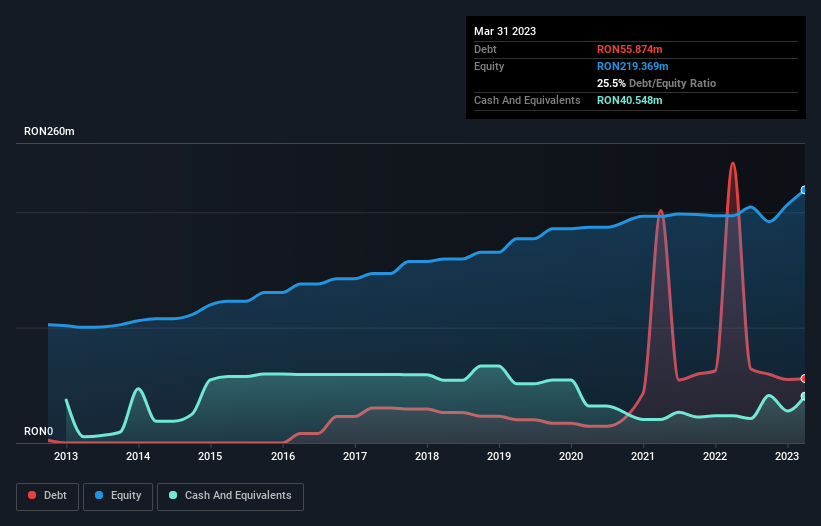Click the RON219.369m equity value
The width and height of the screenshot is (821, 526).
tap(633, 66)
